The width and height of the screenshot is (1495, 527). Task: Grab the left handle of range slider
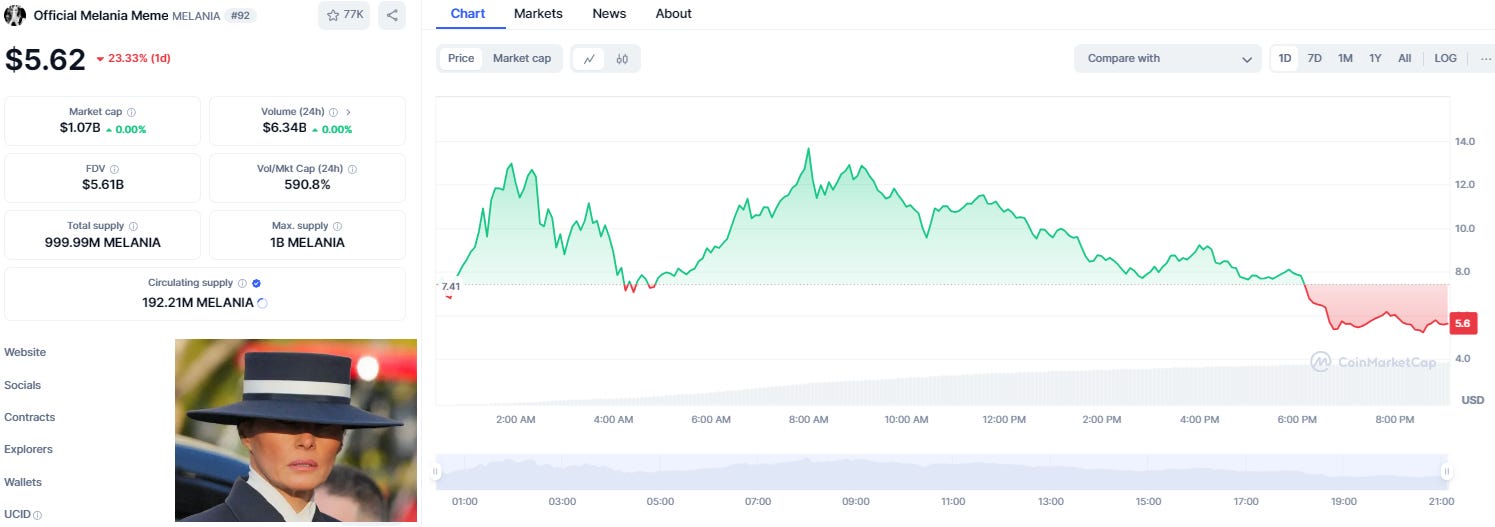[x=435, y=471]
